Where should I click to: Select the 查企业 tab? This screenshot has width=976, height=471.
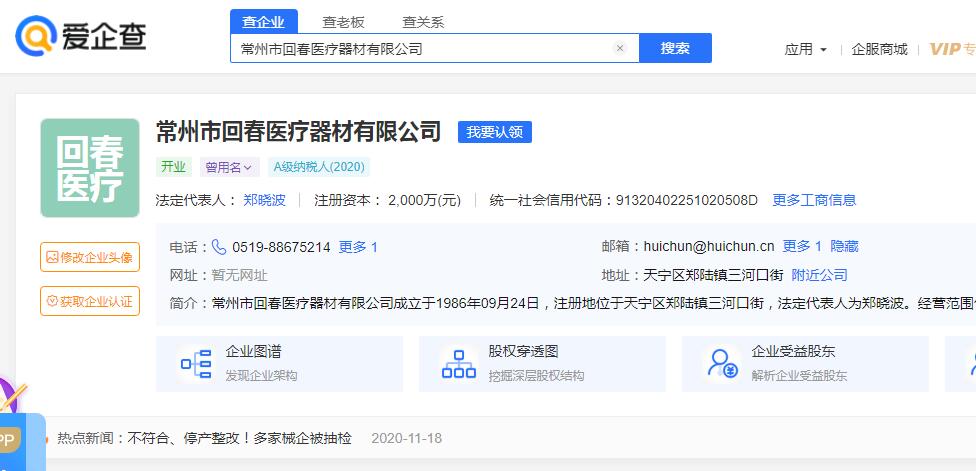264,22
